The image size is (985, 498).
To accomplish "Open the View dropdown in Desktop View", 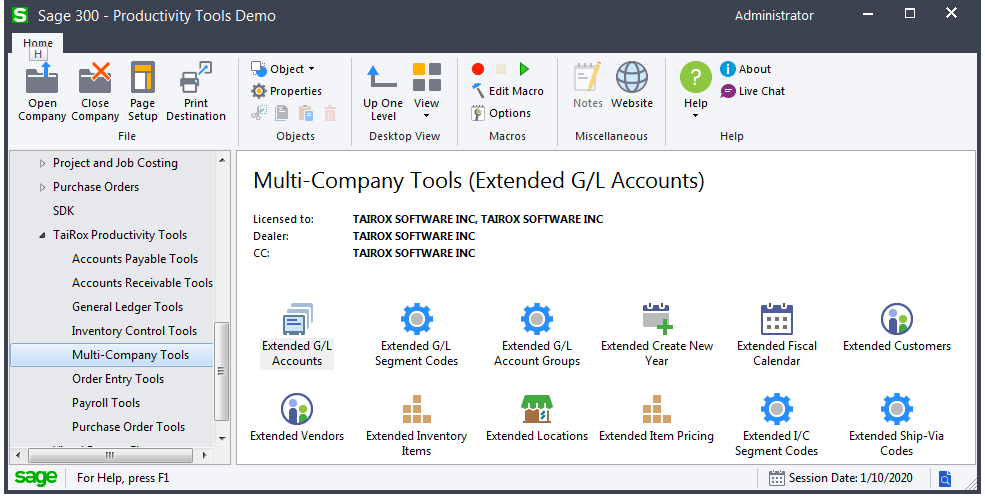I will (427, 88).
